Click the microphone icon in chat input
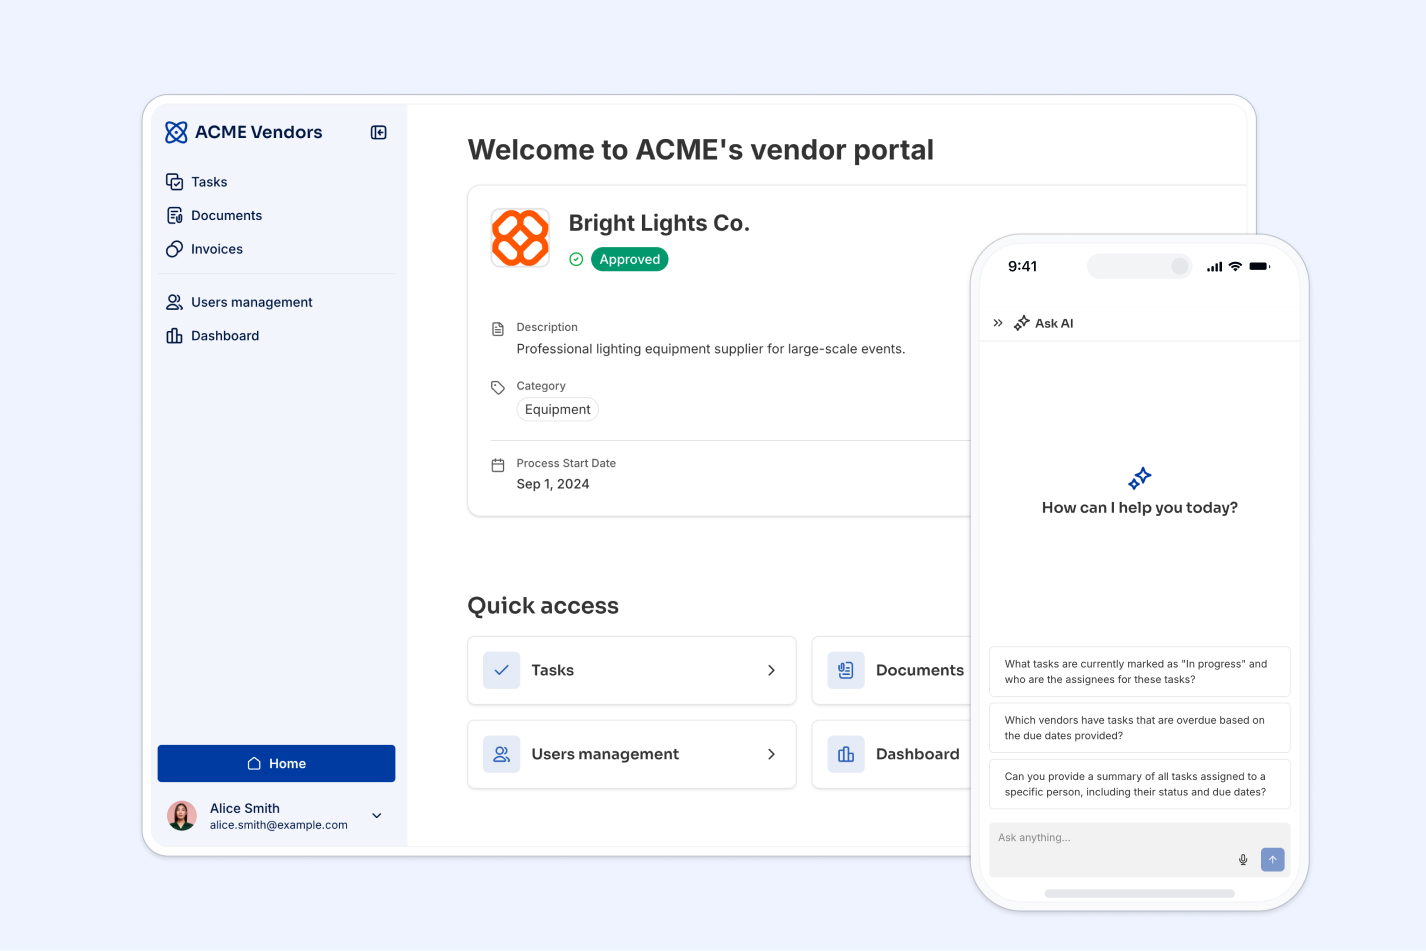This screenshot has height=951, width=1426. pos(1243,860)
